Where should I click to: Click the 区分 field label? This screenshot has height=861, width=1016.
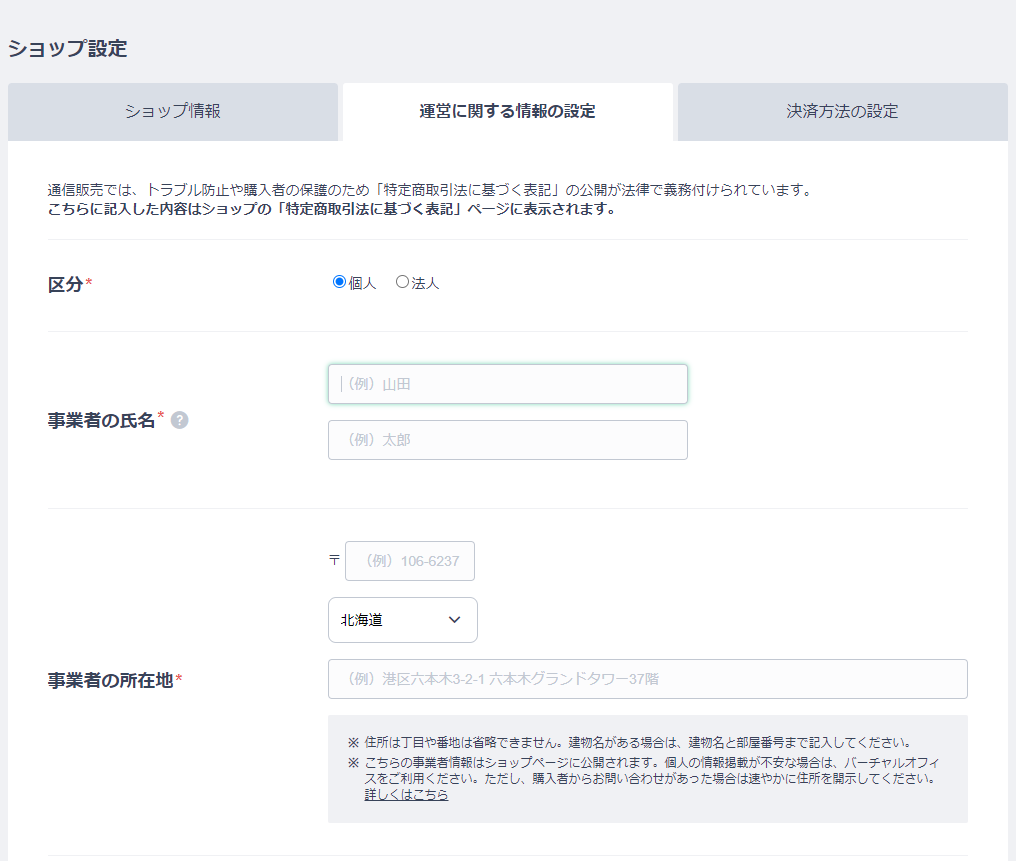pos(65,285)
